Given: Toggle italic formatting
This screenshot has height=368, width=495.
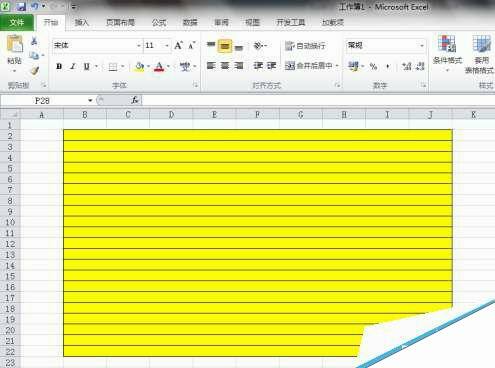Looking at the screenshot, I should click(x=73, y=66).
